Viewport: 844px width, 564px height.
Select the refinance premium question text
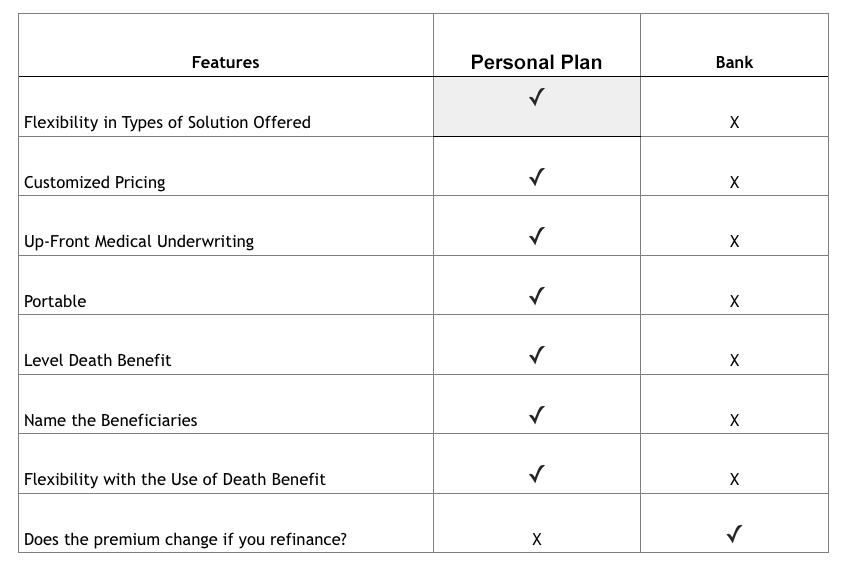point(185,539)
